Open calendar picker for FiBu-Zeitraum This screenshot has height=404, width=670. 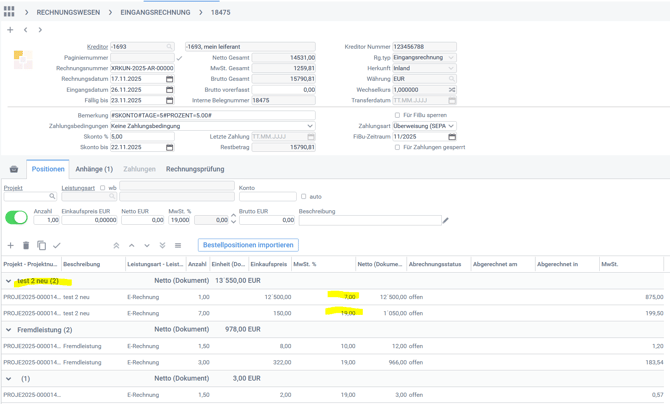point(452,137)
